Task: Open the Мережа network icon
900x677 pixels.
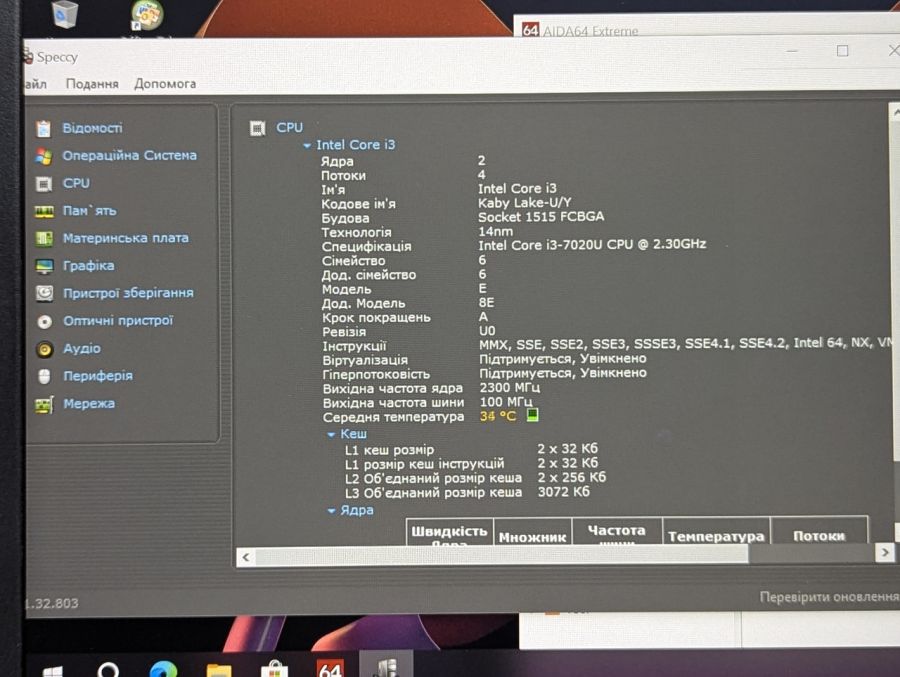Action: pyautogui.click(x=44, y=404)
